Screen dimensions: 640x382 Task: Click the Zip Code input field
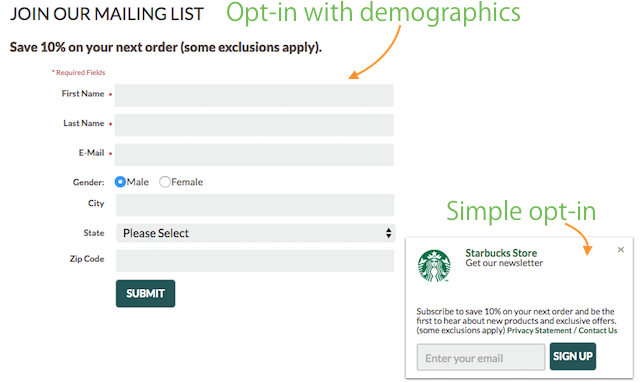coord(255,261)
